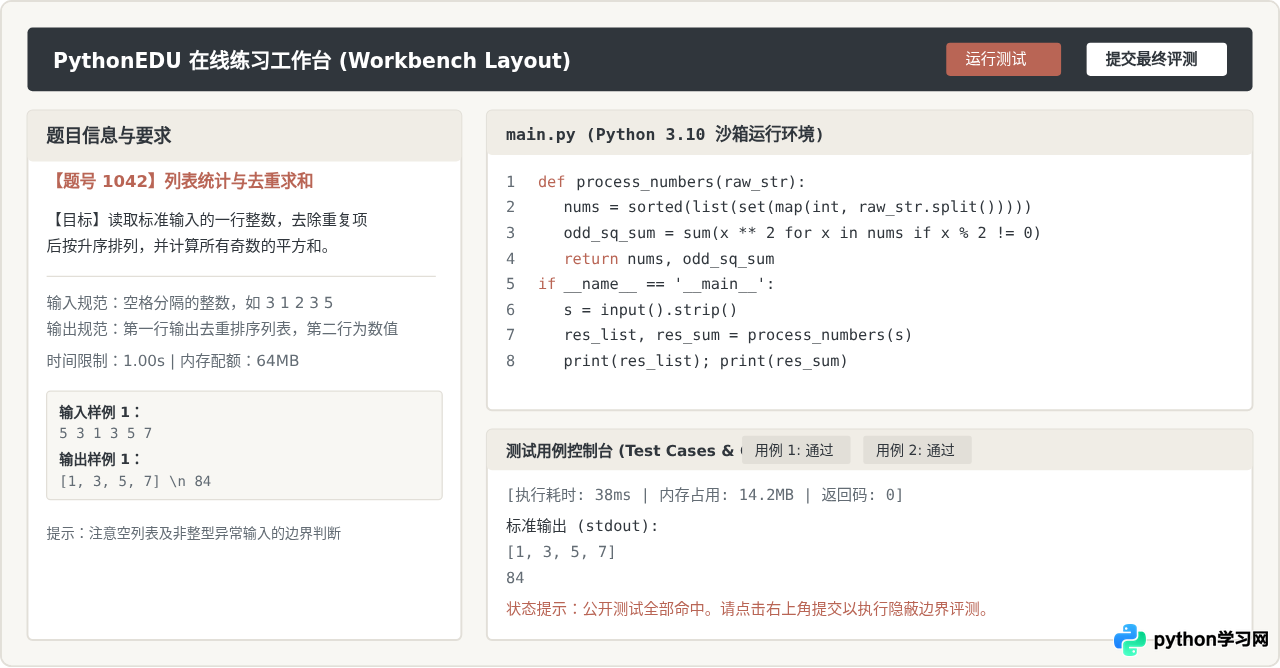Select sample input 5 3 1 3 5 7
The height and width of the screenshot is (668, 1280).
[x=105, y=433]
